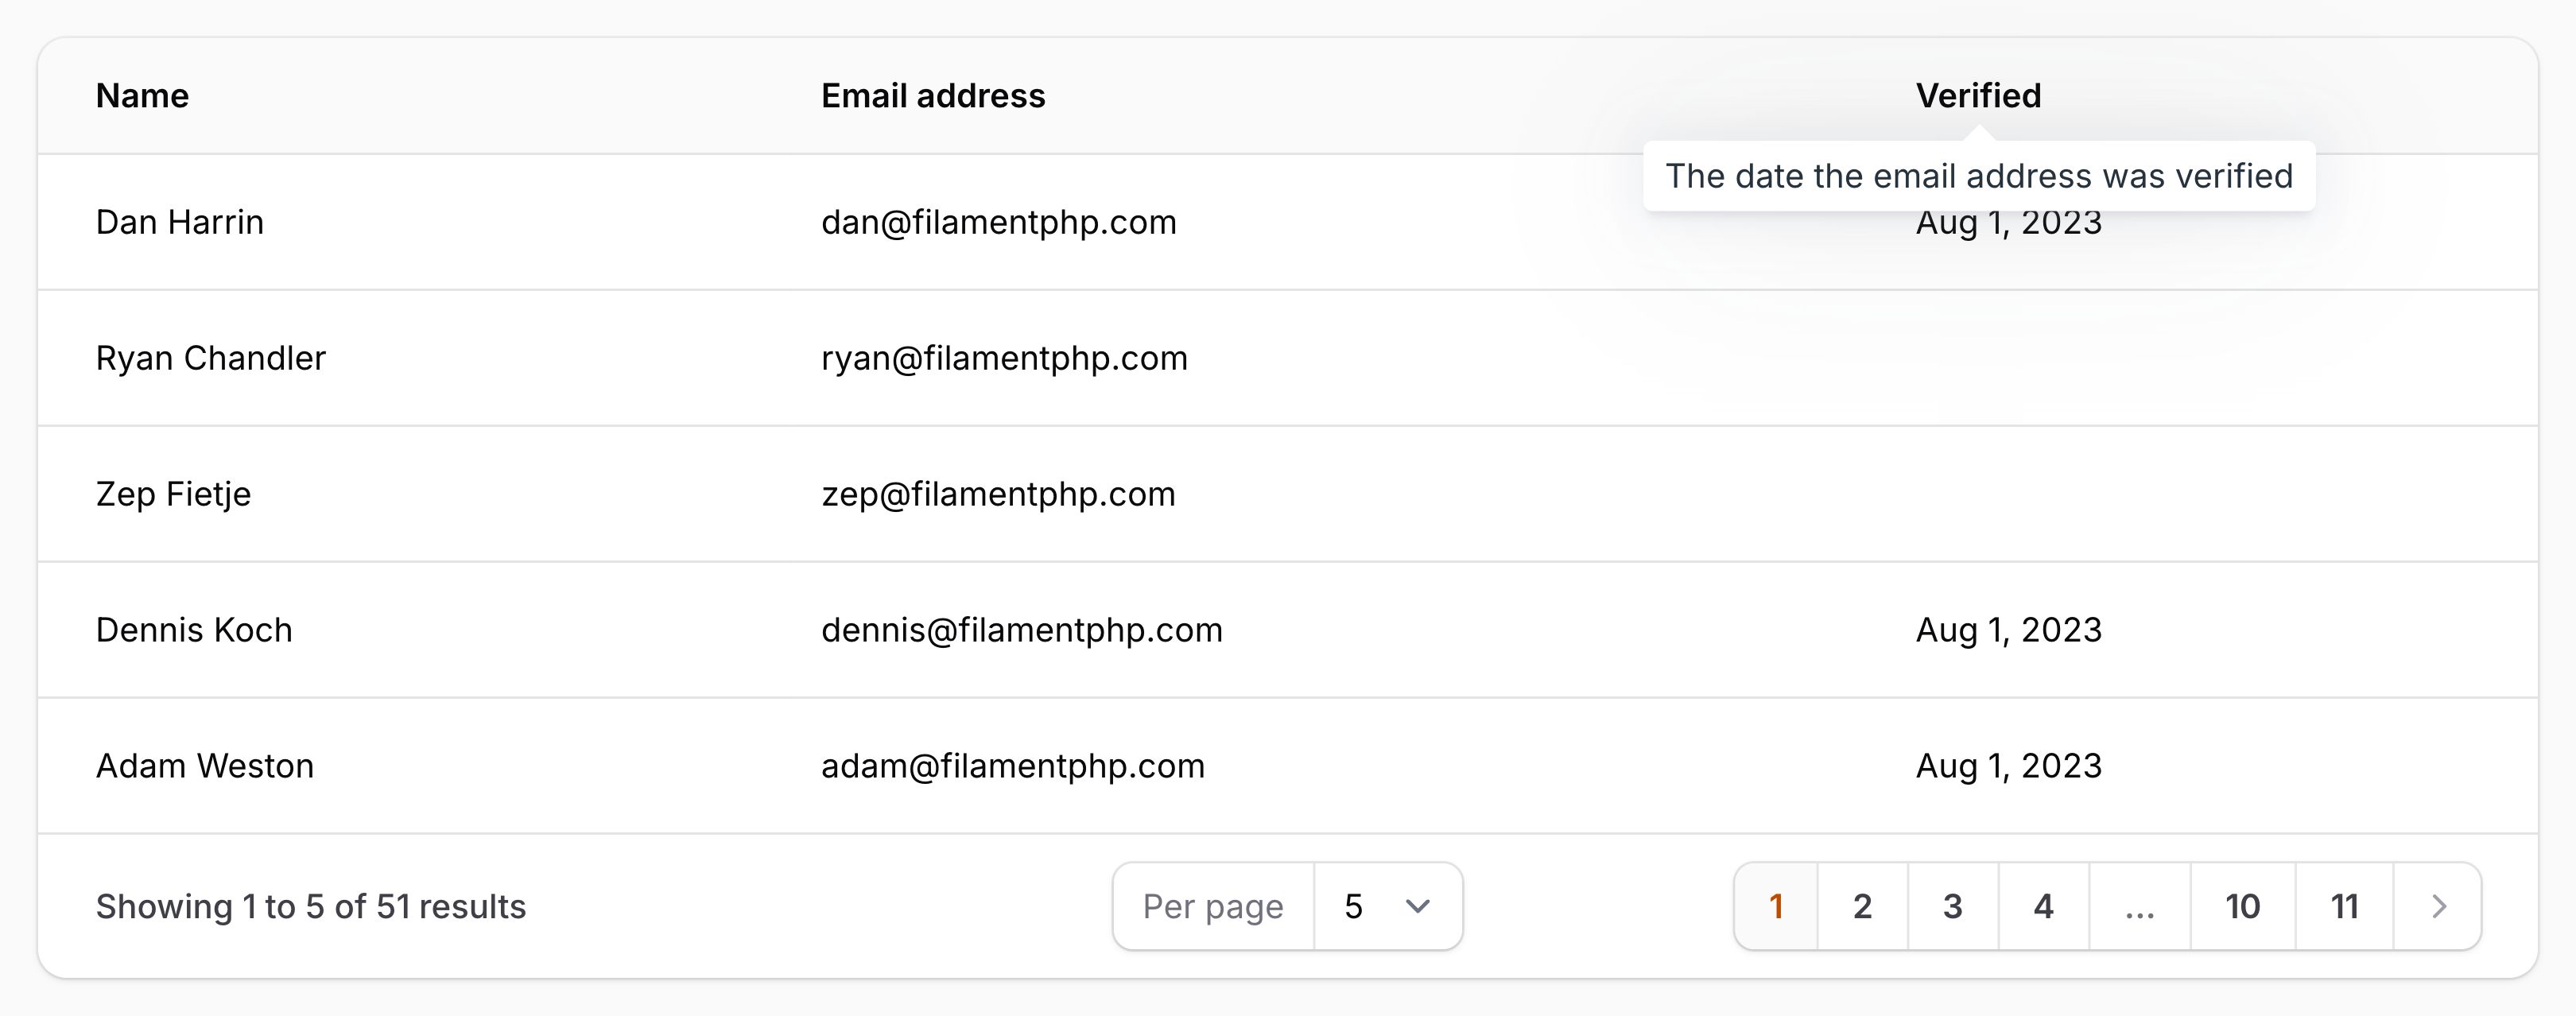Click the verified date tooltip text
This screenshot has width=2576, height=1016.
(1979, 176)
